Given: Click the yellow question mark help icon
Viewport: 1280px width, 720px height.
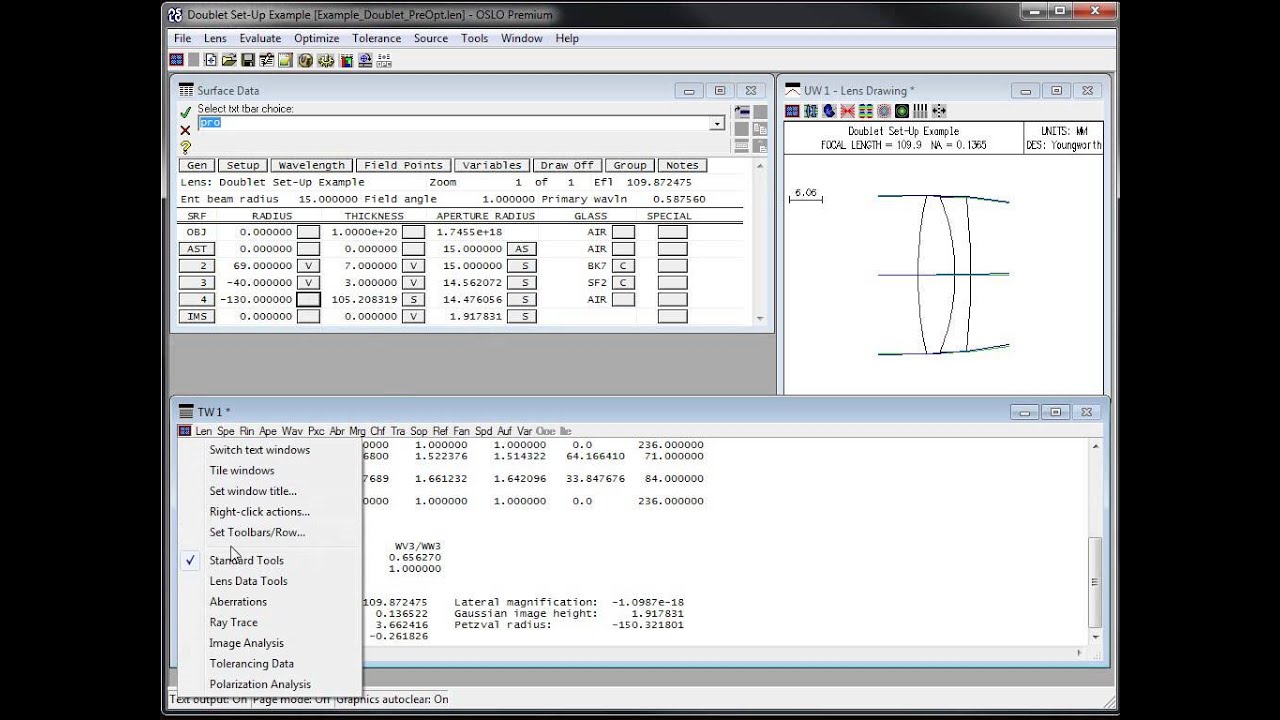Looking at the screenshot, I should (185, 147).
